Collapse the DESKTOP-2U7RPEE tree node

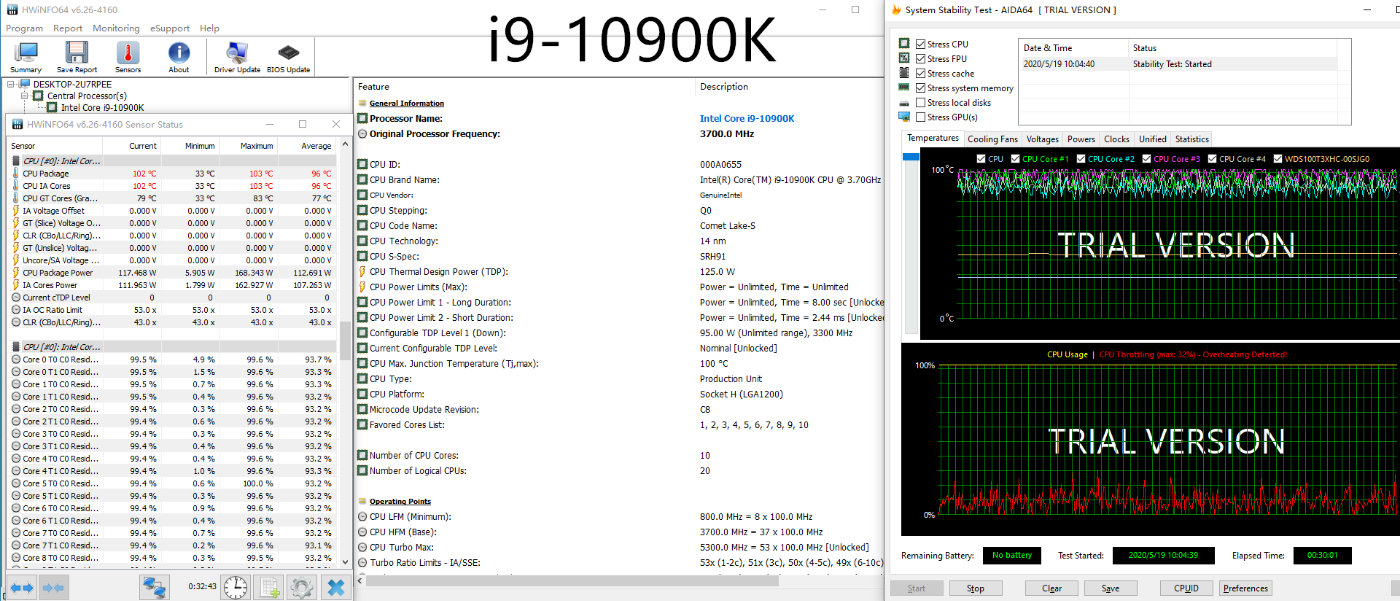(11, 85)
